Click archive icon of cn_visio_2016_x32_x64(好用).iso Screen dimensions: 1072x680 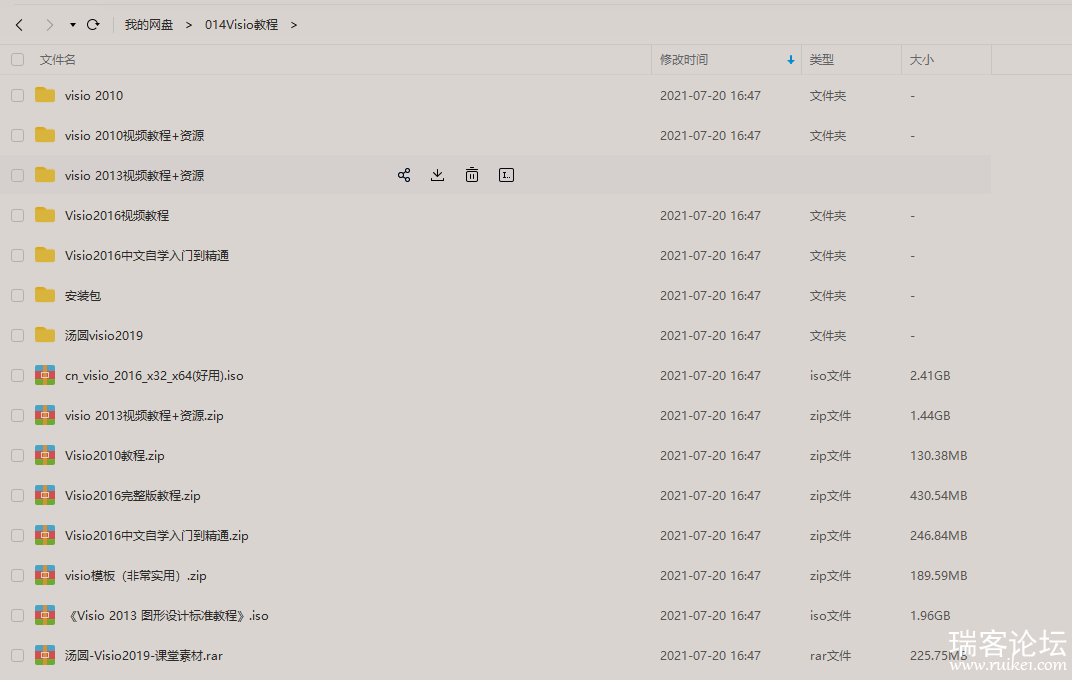tap(45, 375)
